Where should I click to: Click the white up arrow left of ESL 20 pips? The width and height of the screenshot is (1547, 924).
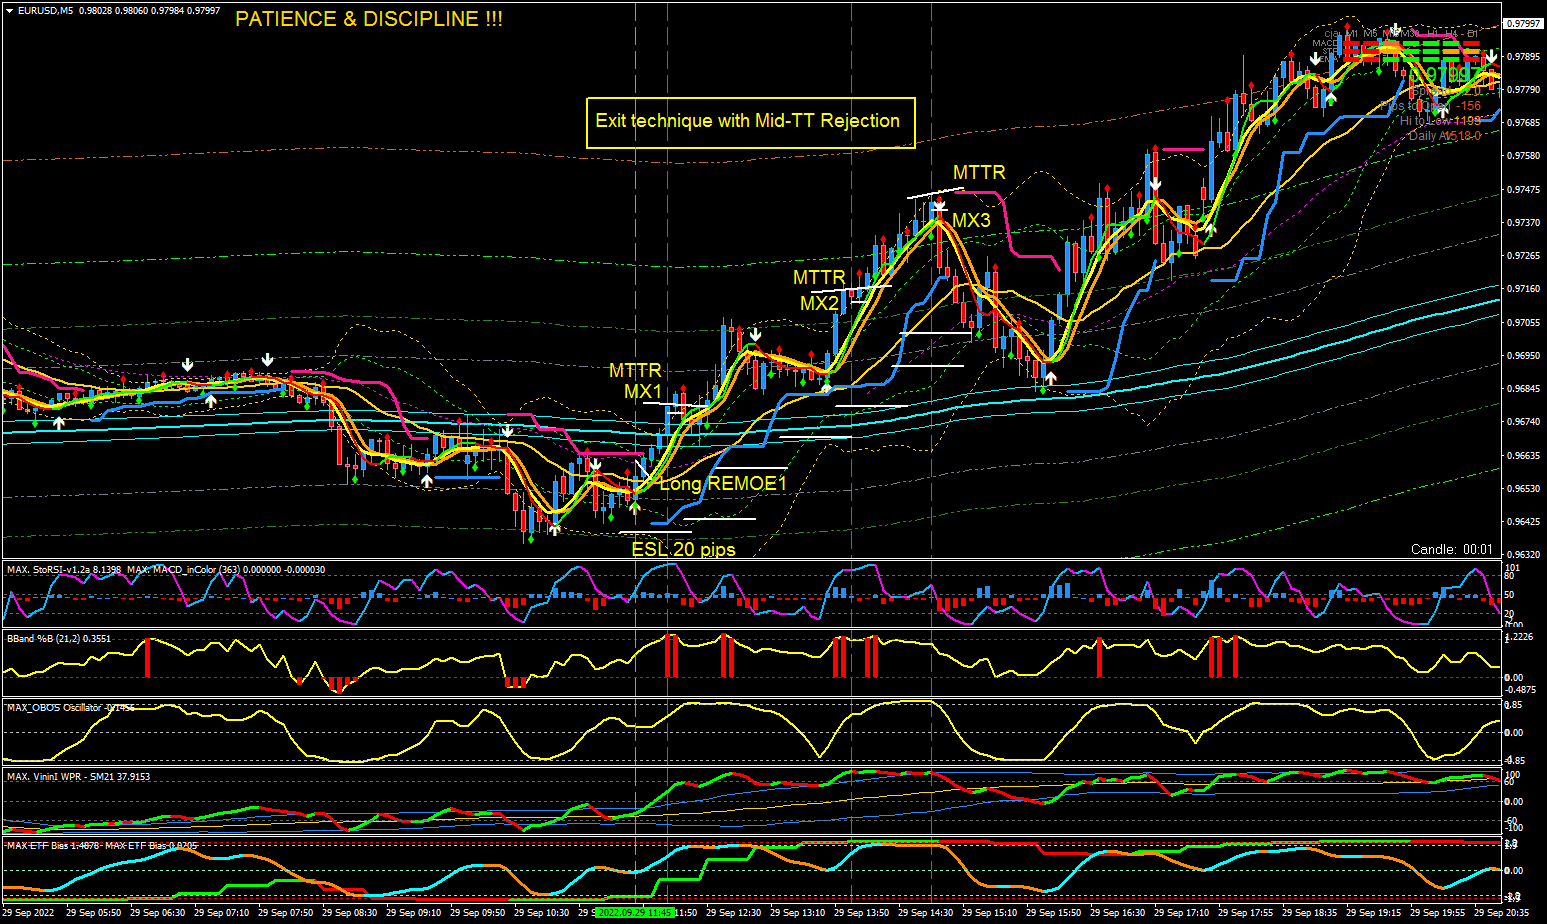click(x=553, y=529)
